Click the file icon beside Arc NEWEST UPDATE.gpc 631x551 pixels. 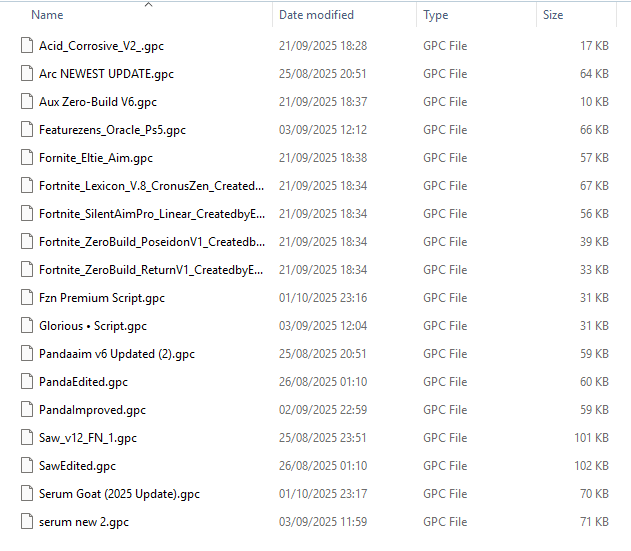coord(27,74)
